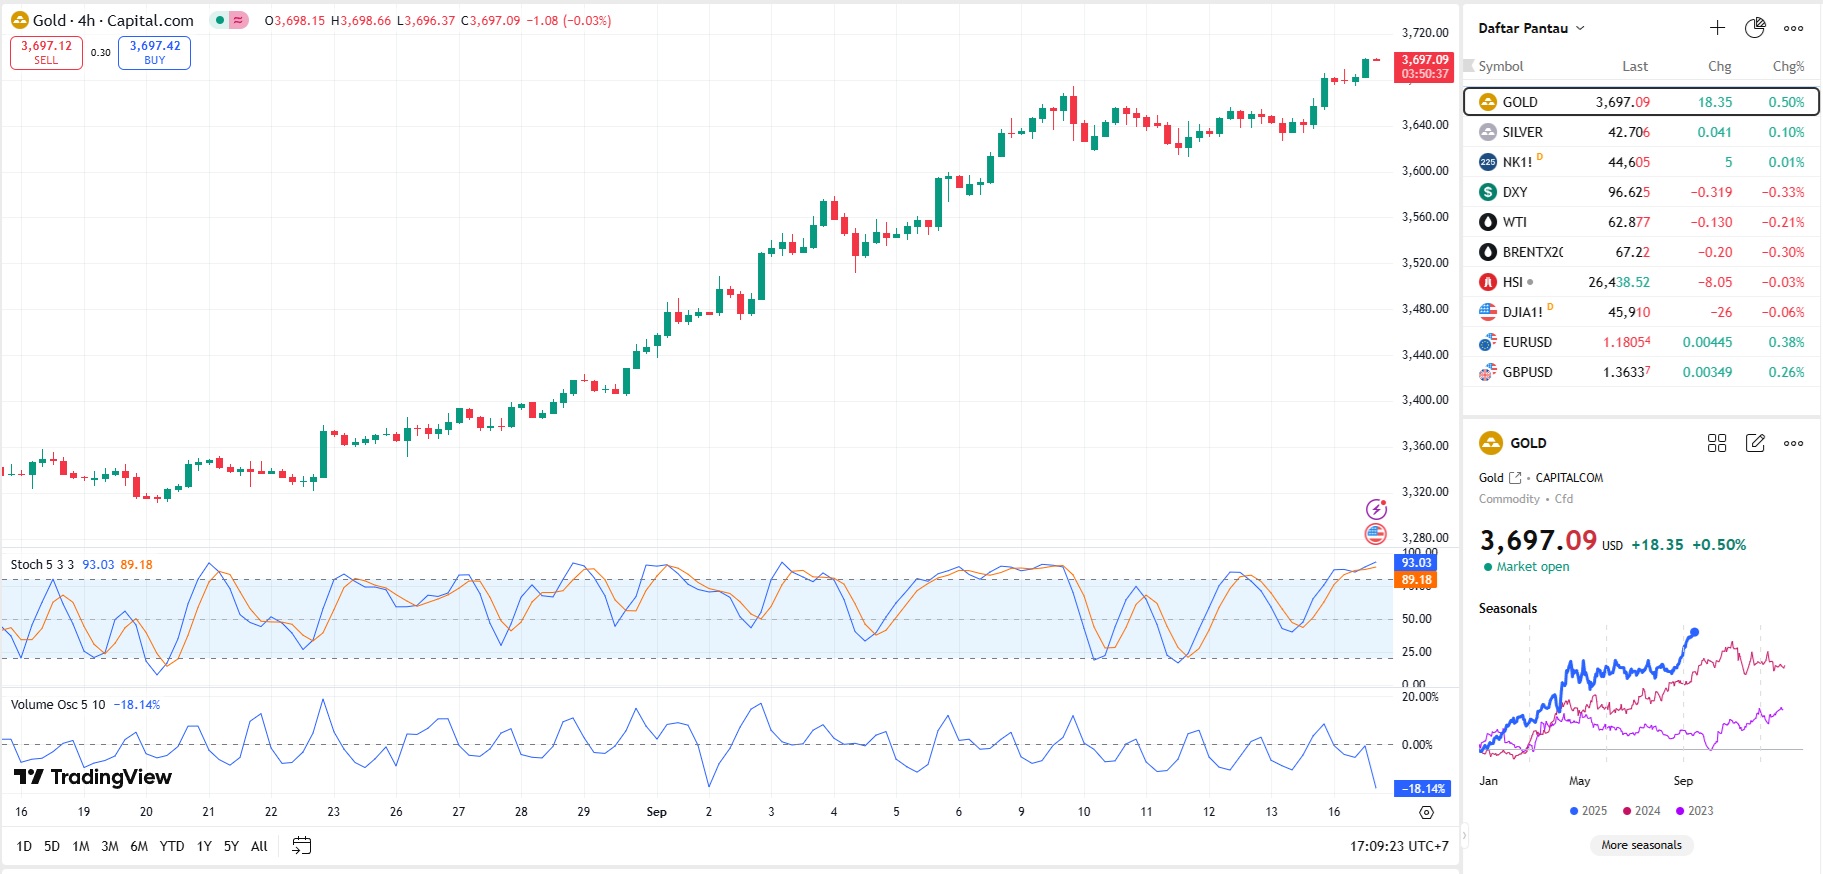Image resolution: width=1823 pixels, height=874 pixels.
Task: Click the SELL price button
Action: click(x=46, y=53)
